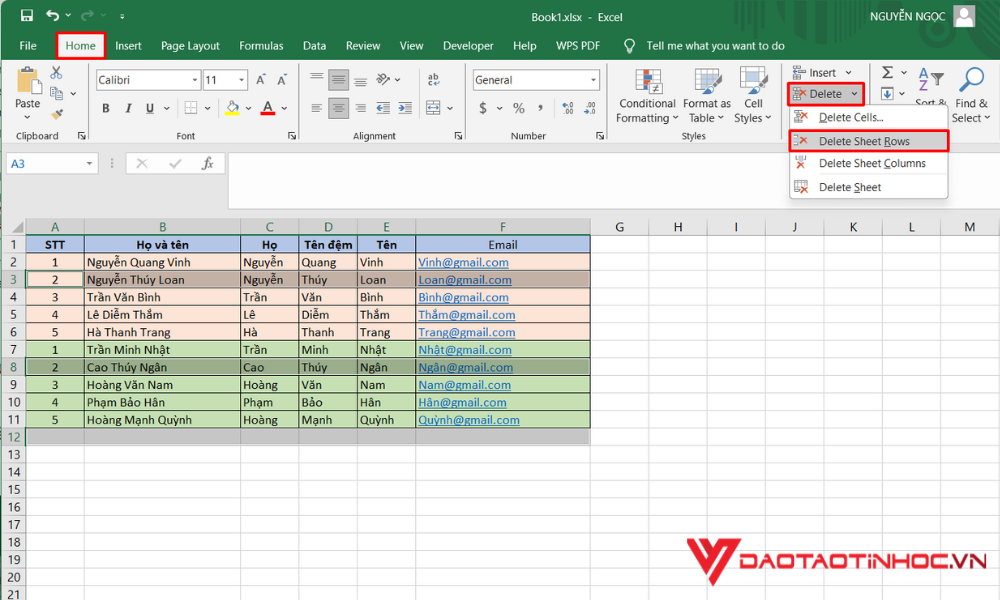
Task: Toggle Underline formatting
Action: click(x=149, y=107)
